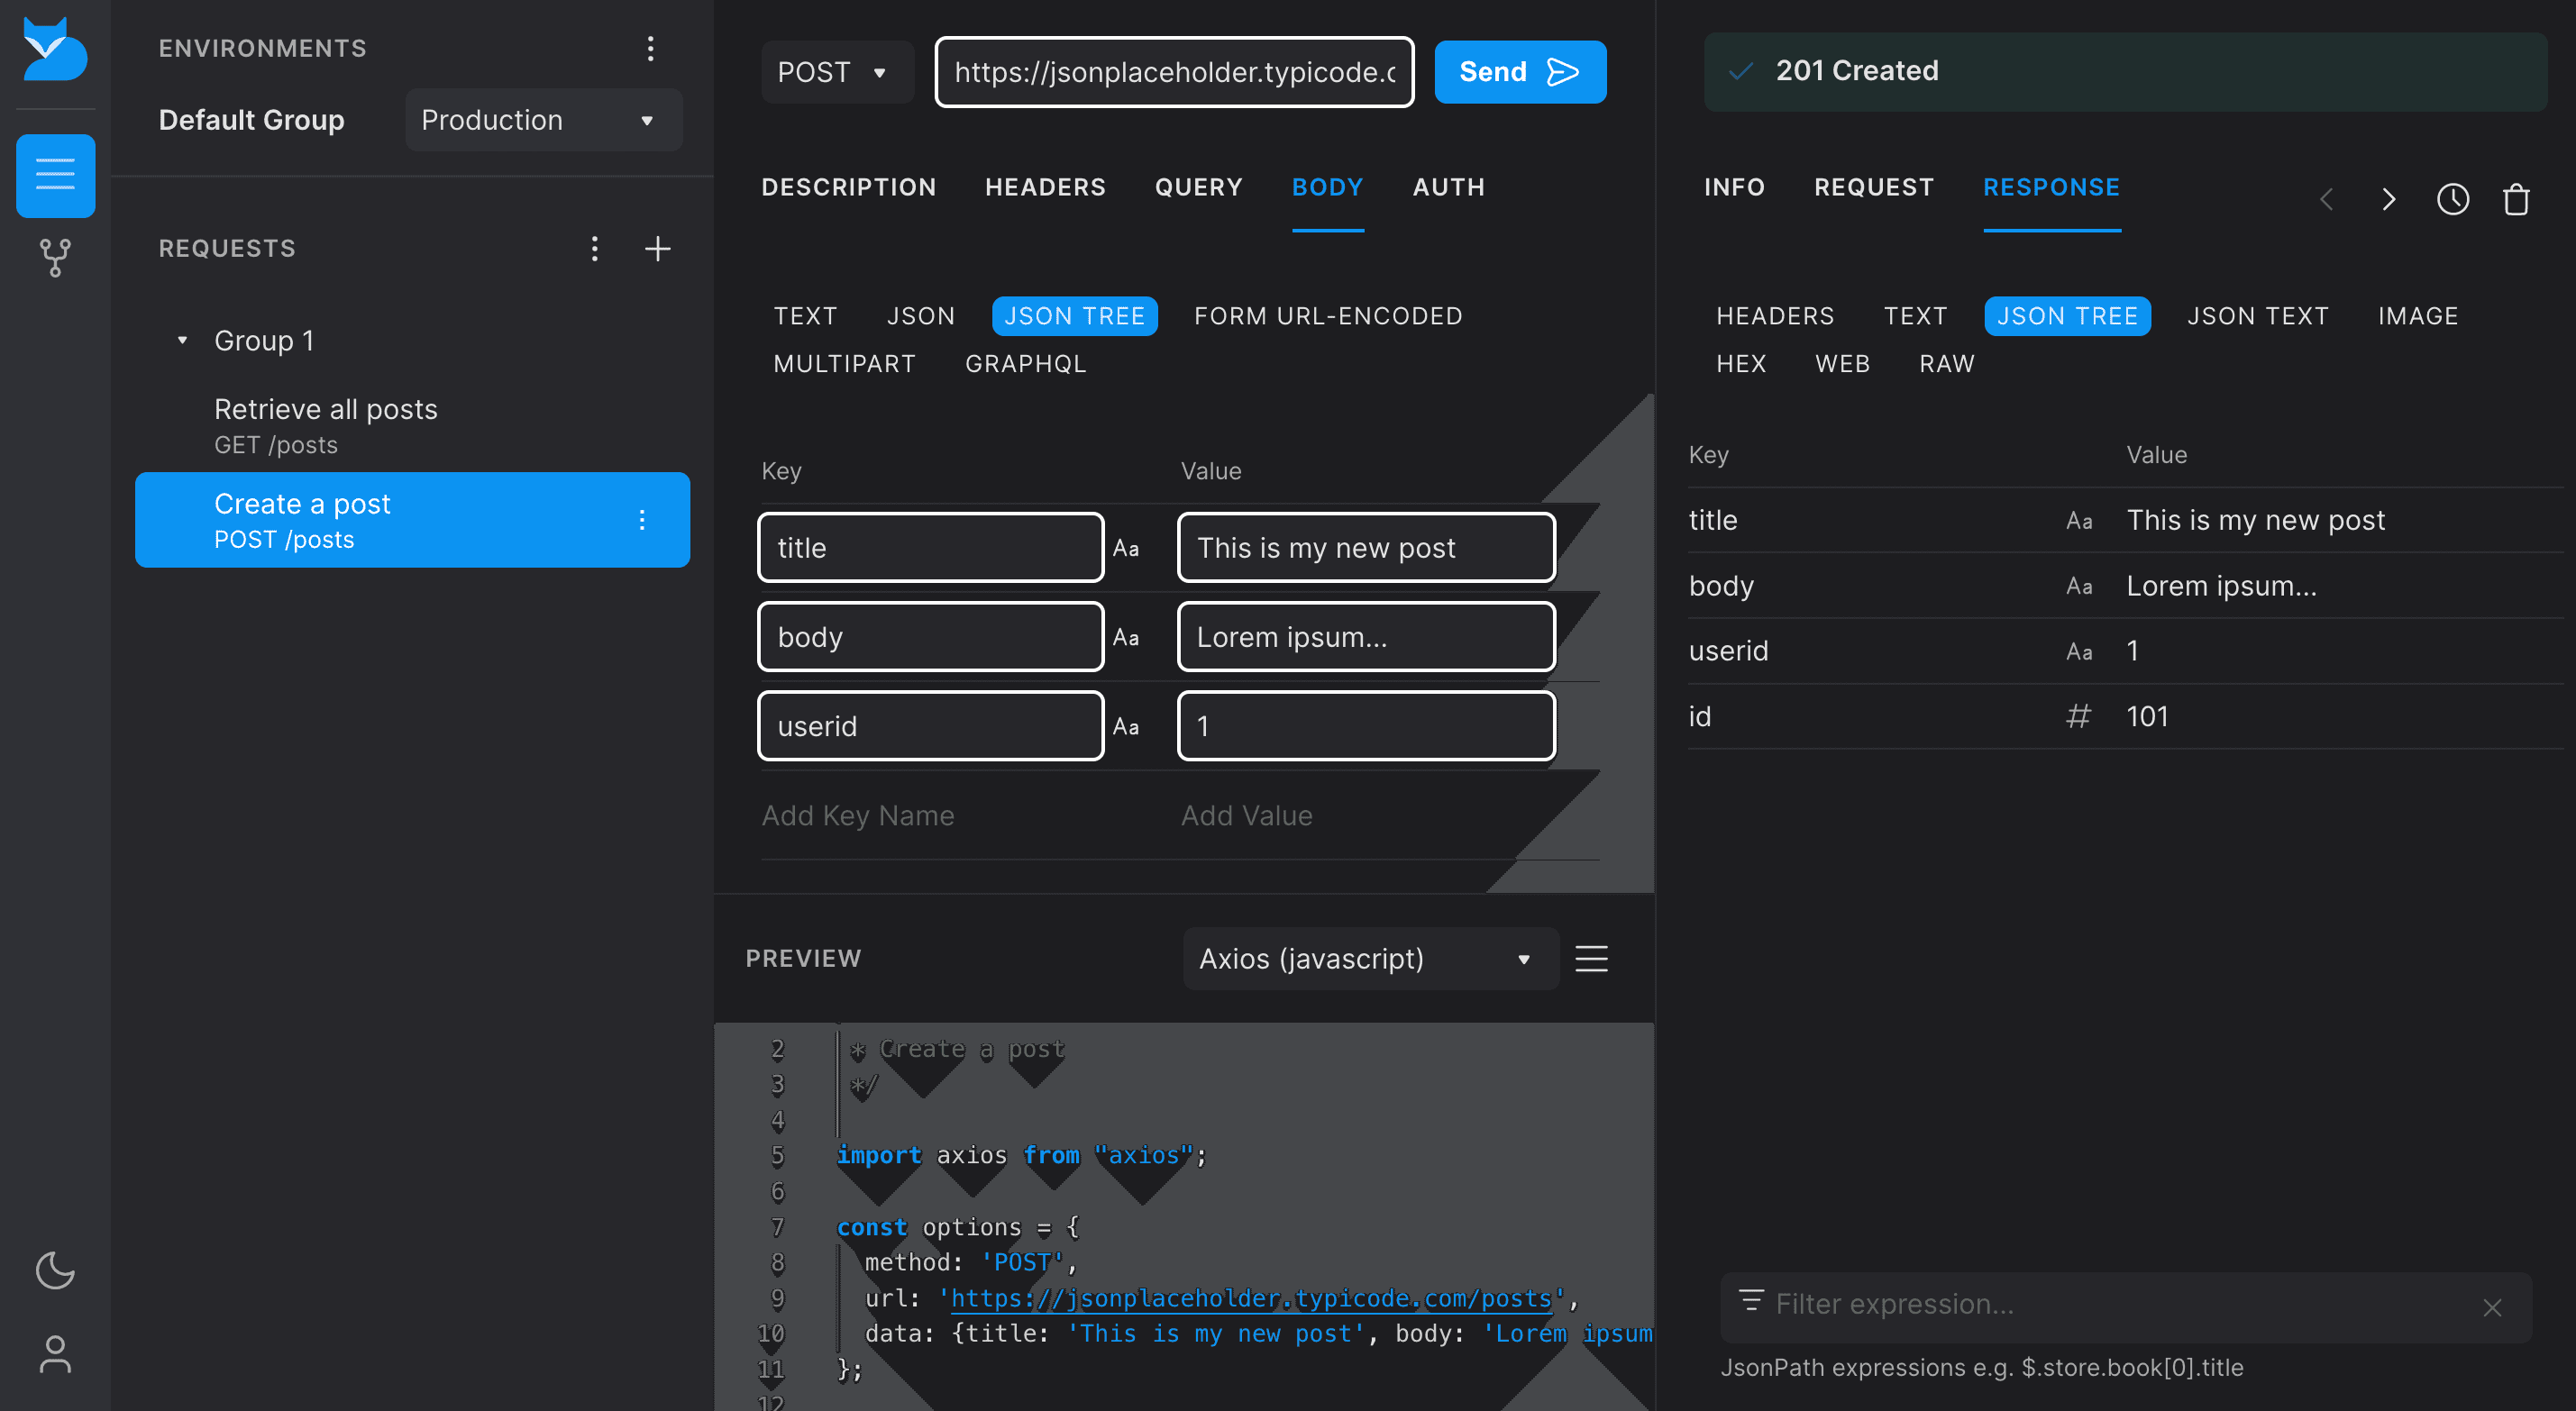Open the Info tab in response panel
Viewport: 2576px width, 1411px height.
click(1734, 187)
